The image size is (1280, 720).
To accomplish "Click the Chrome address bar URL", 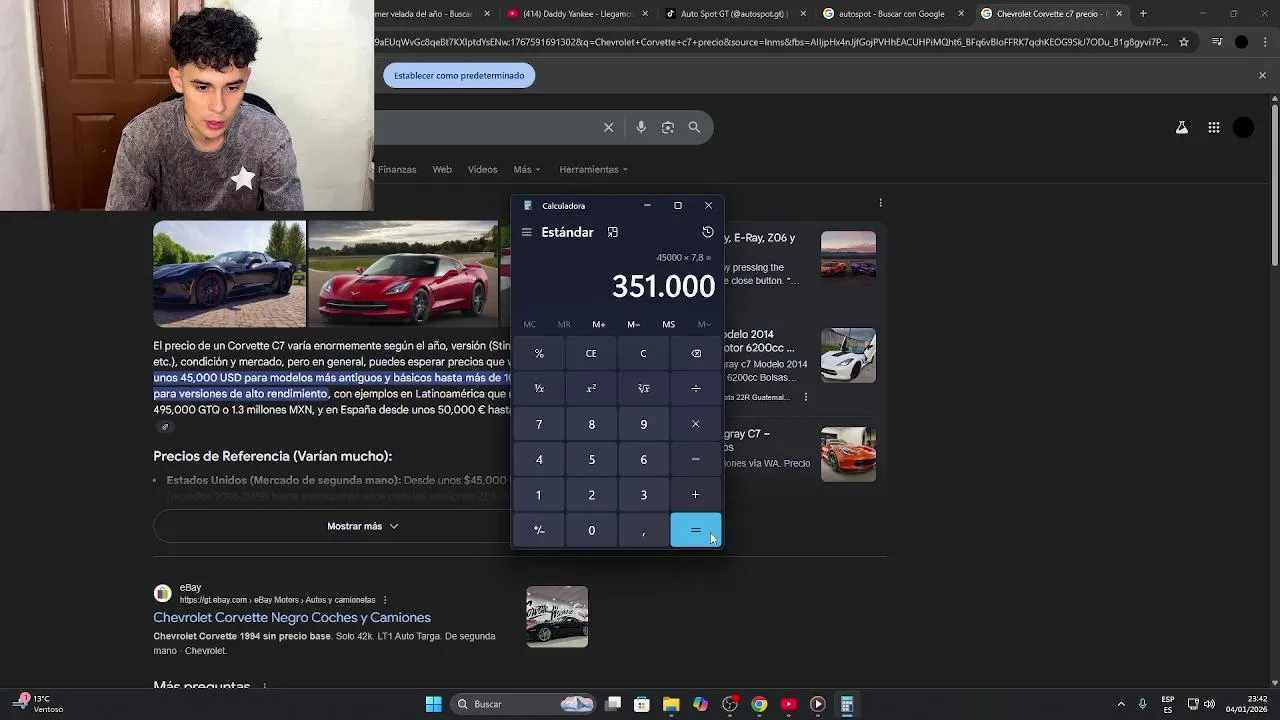I will pyautogui.click(x=770, y=42).
